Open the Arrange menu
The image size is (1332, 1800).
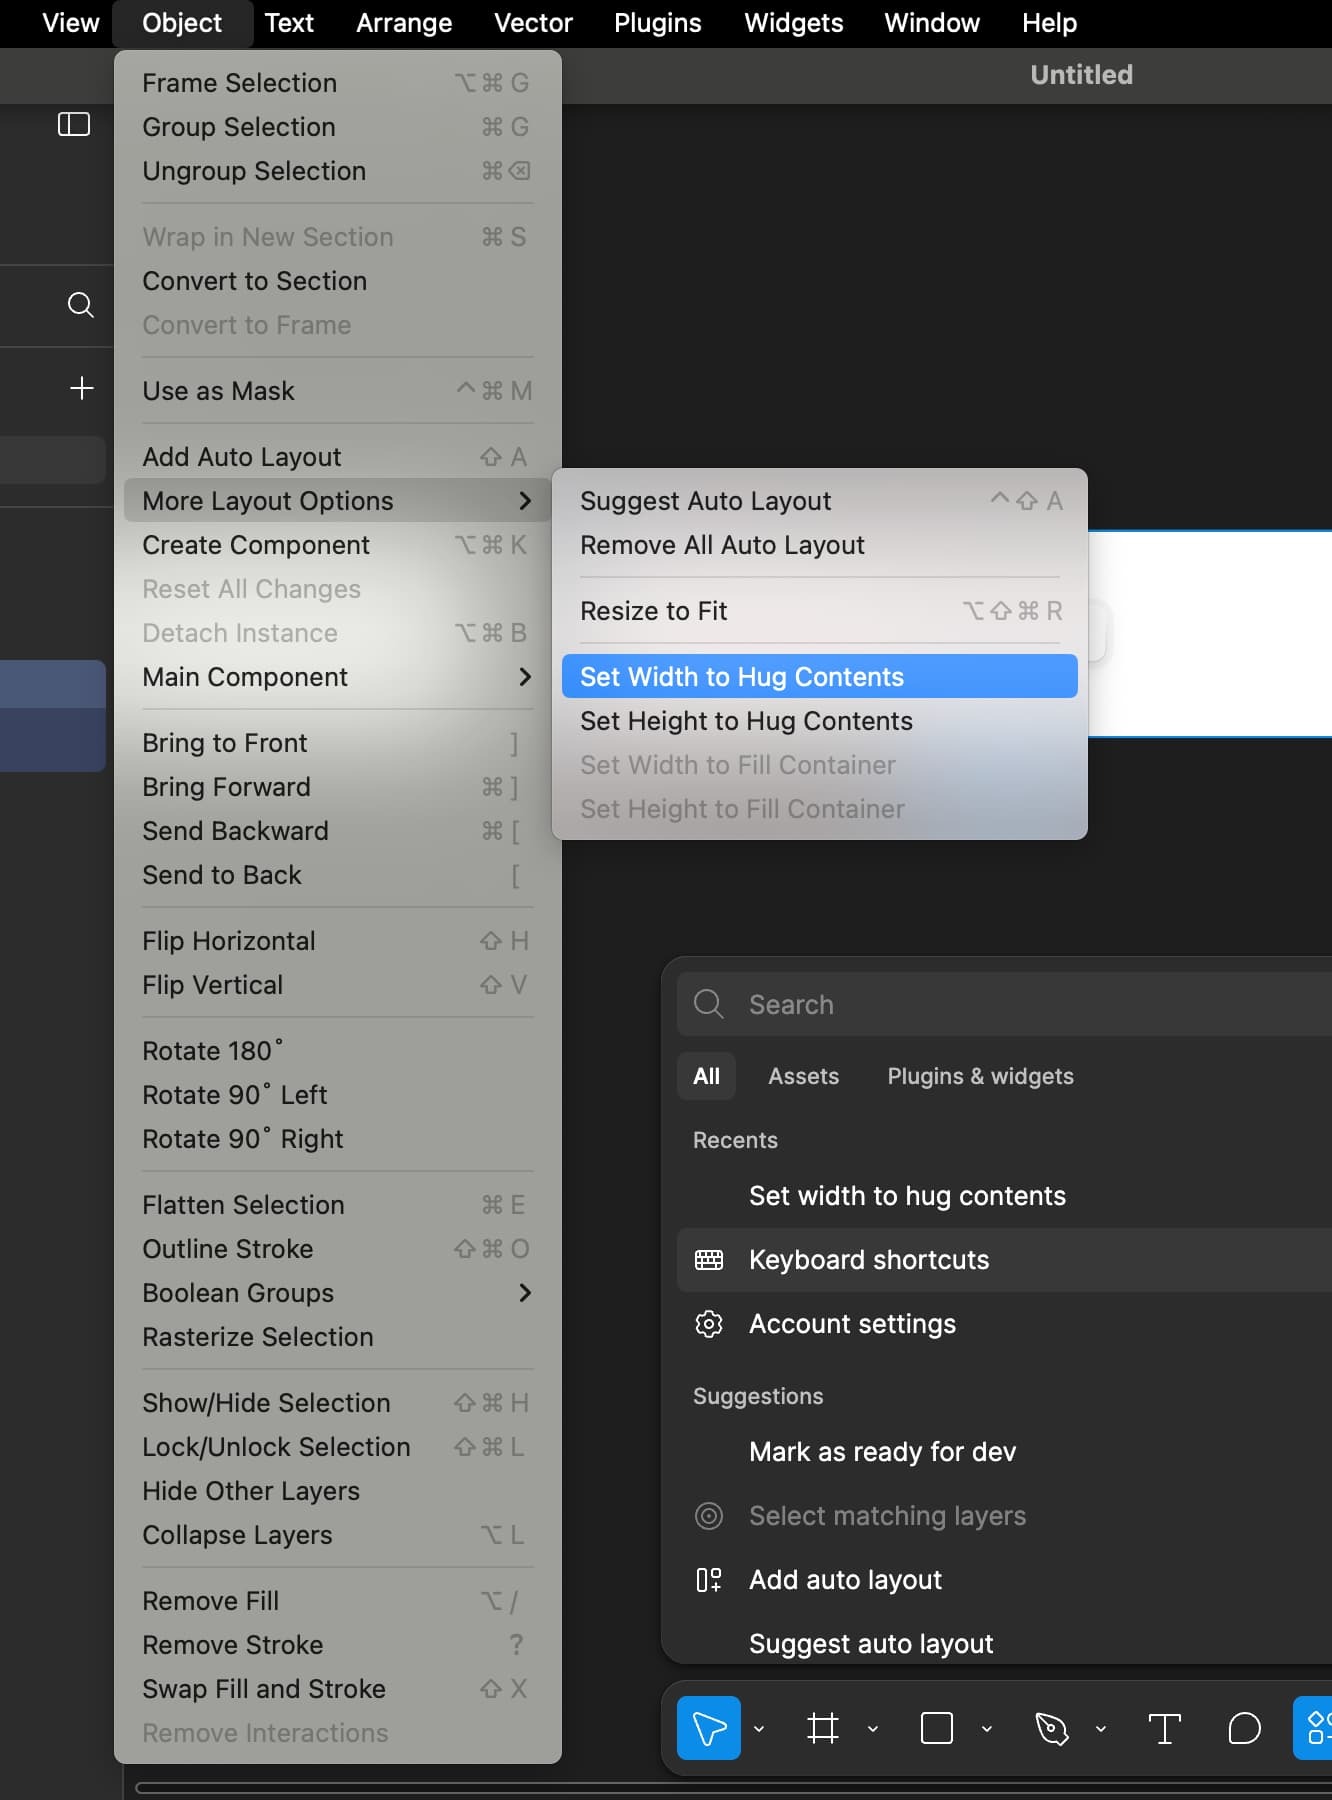pyautogui.click(x=404, y=23)
